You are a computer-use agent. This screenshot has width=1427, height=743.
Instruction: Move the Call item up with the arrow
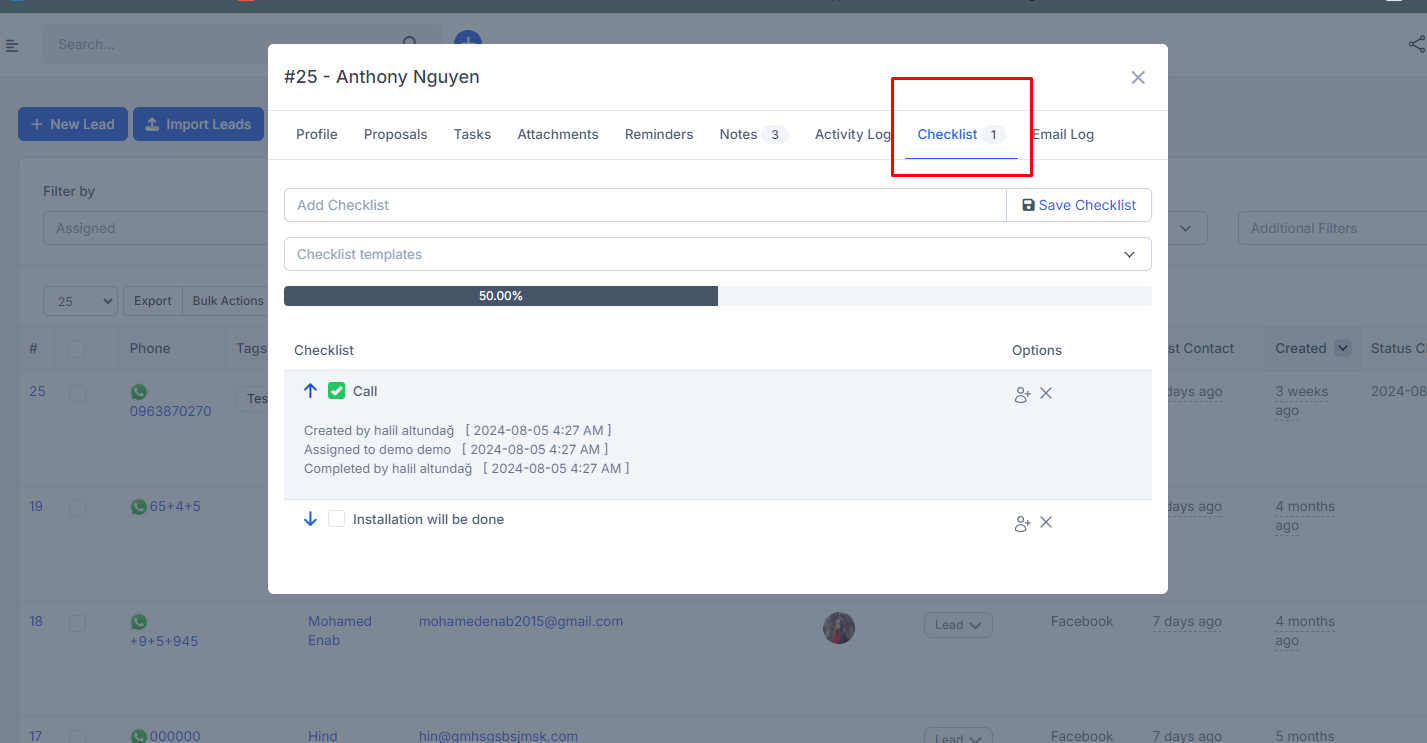click(310, 391)
